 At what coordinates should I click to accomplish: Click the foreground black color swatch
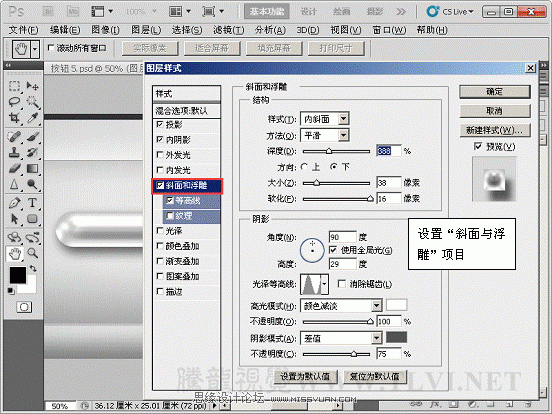click(x=18, y=275)
